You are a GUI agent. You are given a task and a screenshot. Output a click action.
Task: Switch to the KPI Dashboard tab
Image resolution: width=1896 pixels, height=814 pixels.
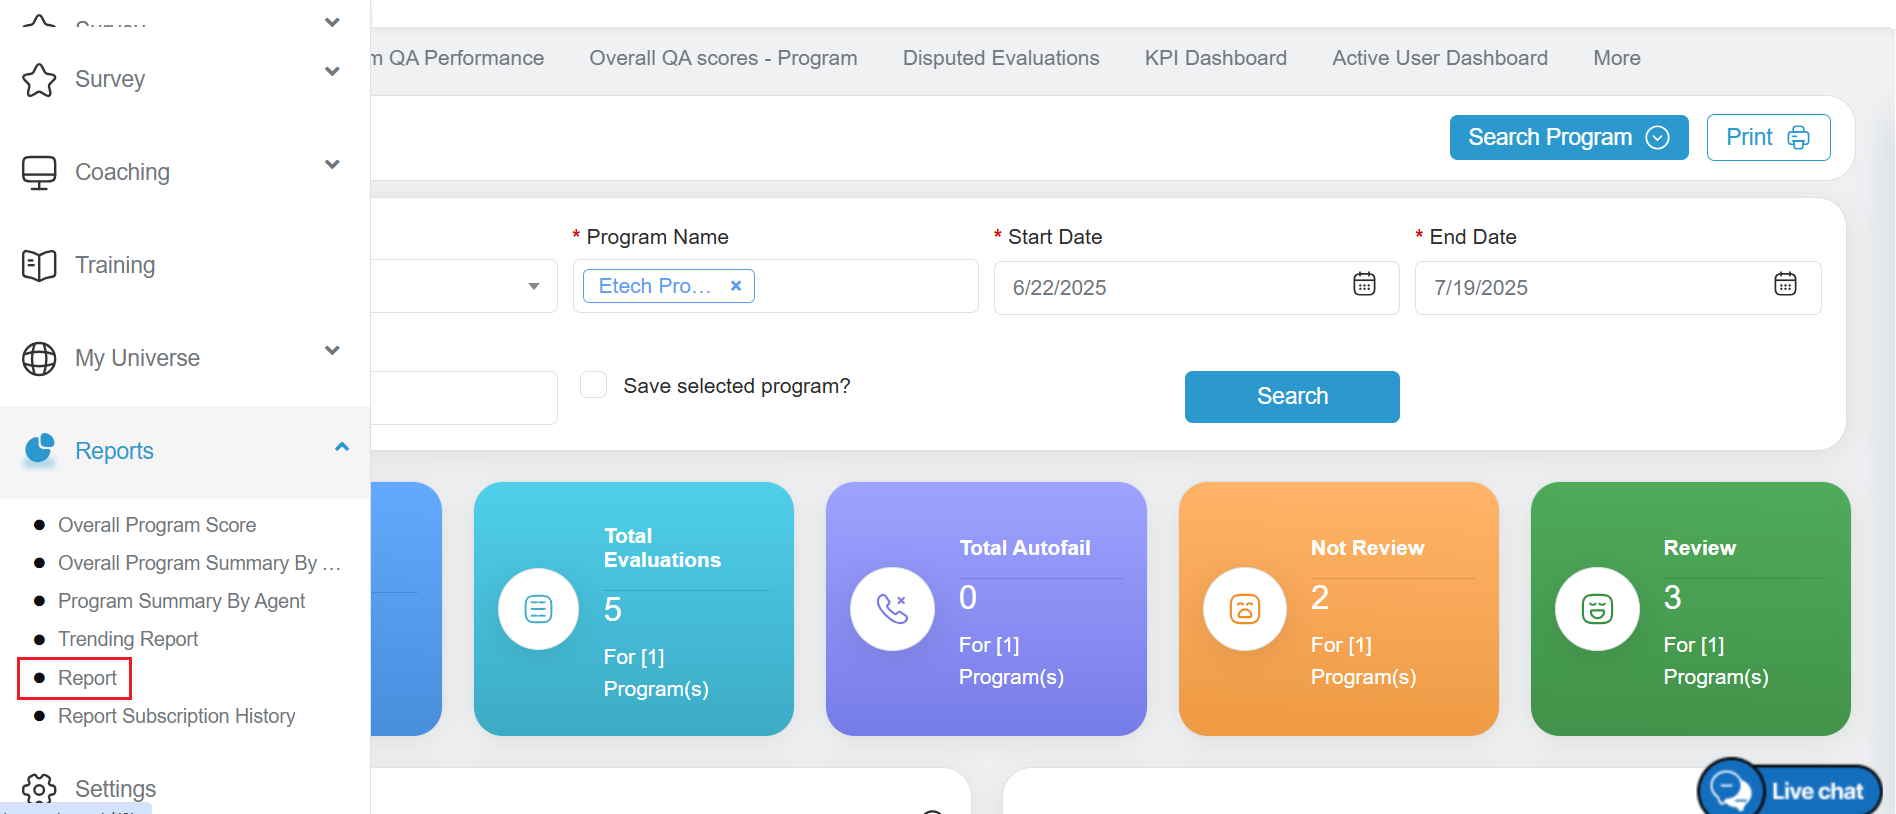1215,58
